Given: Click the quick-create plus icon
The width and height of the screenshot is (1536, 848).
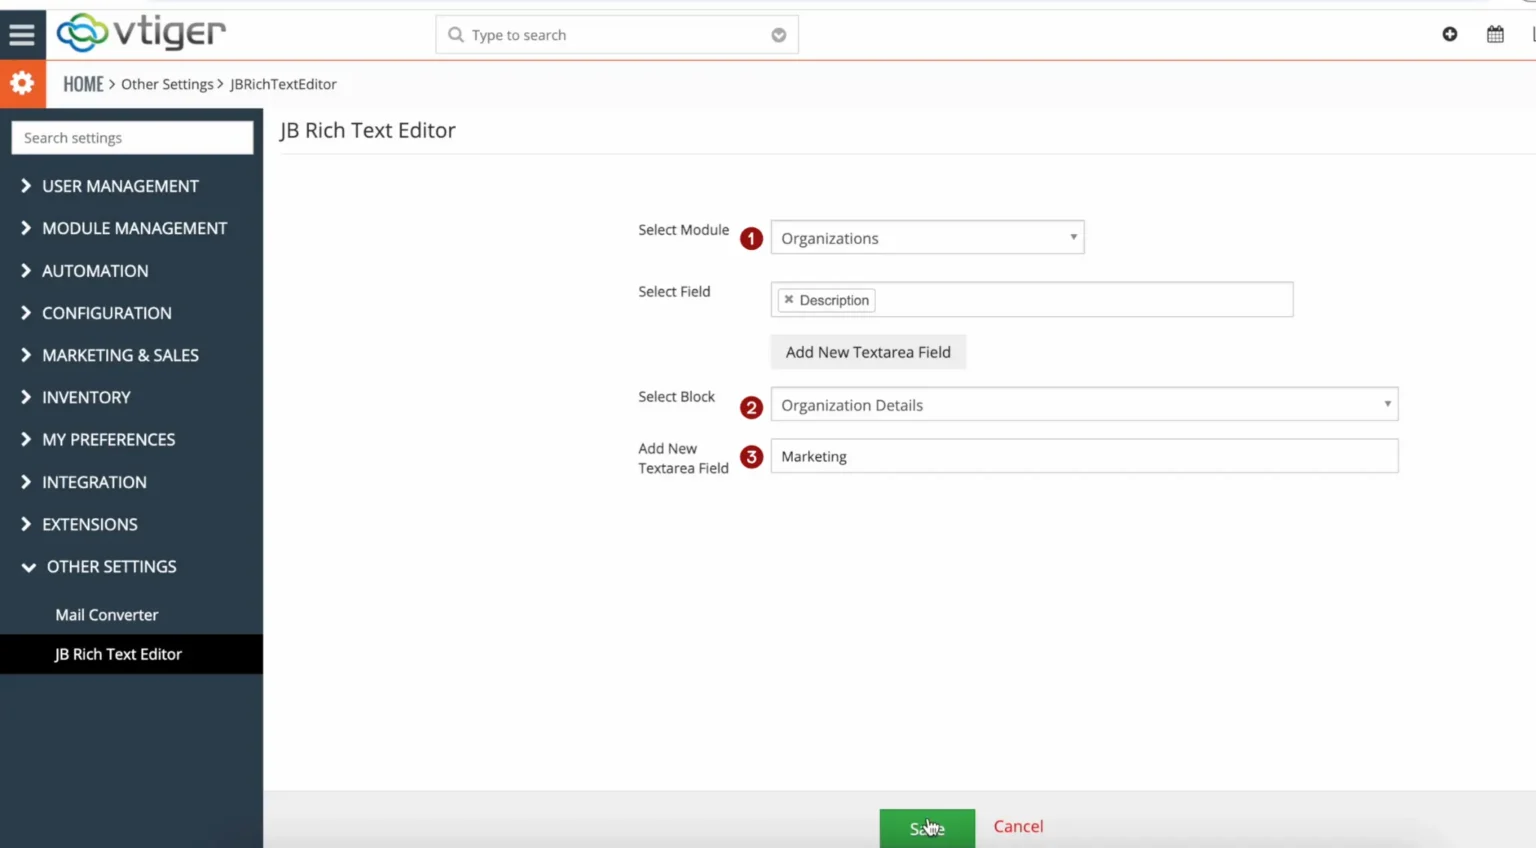Looking at the screenshot, I should pyautogui.click(x=1449, y=33).
